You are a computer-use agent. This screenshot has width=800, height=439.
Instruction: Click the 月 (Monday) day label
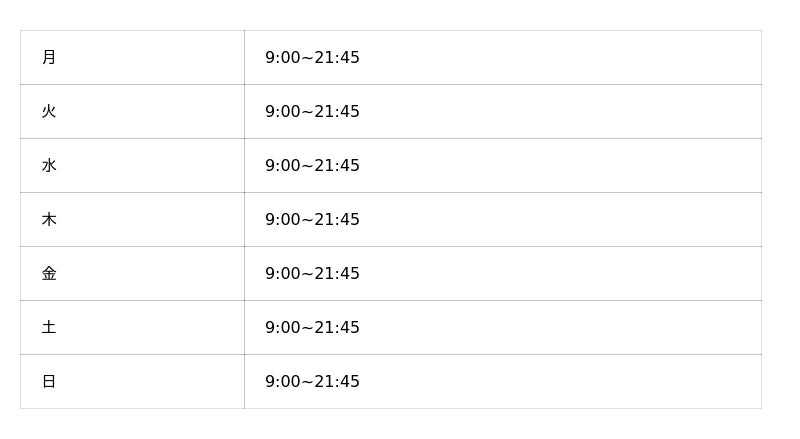49,58
